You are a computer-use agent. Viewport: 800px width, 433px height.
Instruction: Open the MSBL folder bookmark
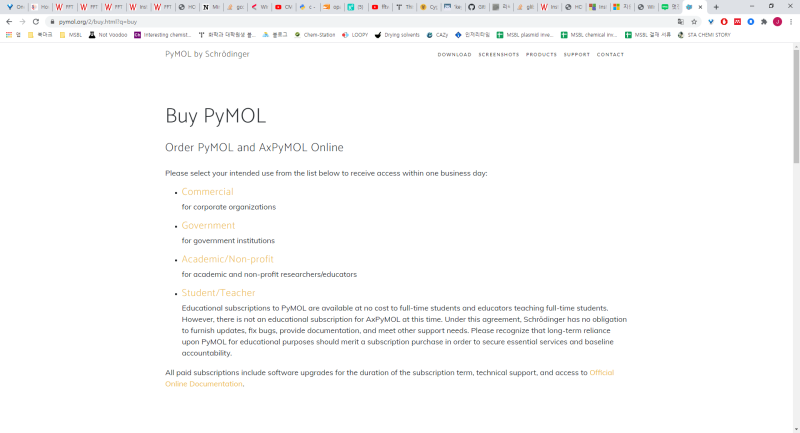point(70,35)
